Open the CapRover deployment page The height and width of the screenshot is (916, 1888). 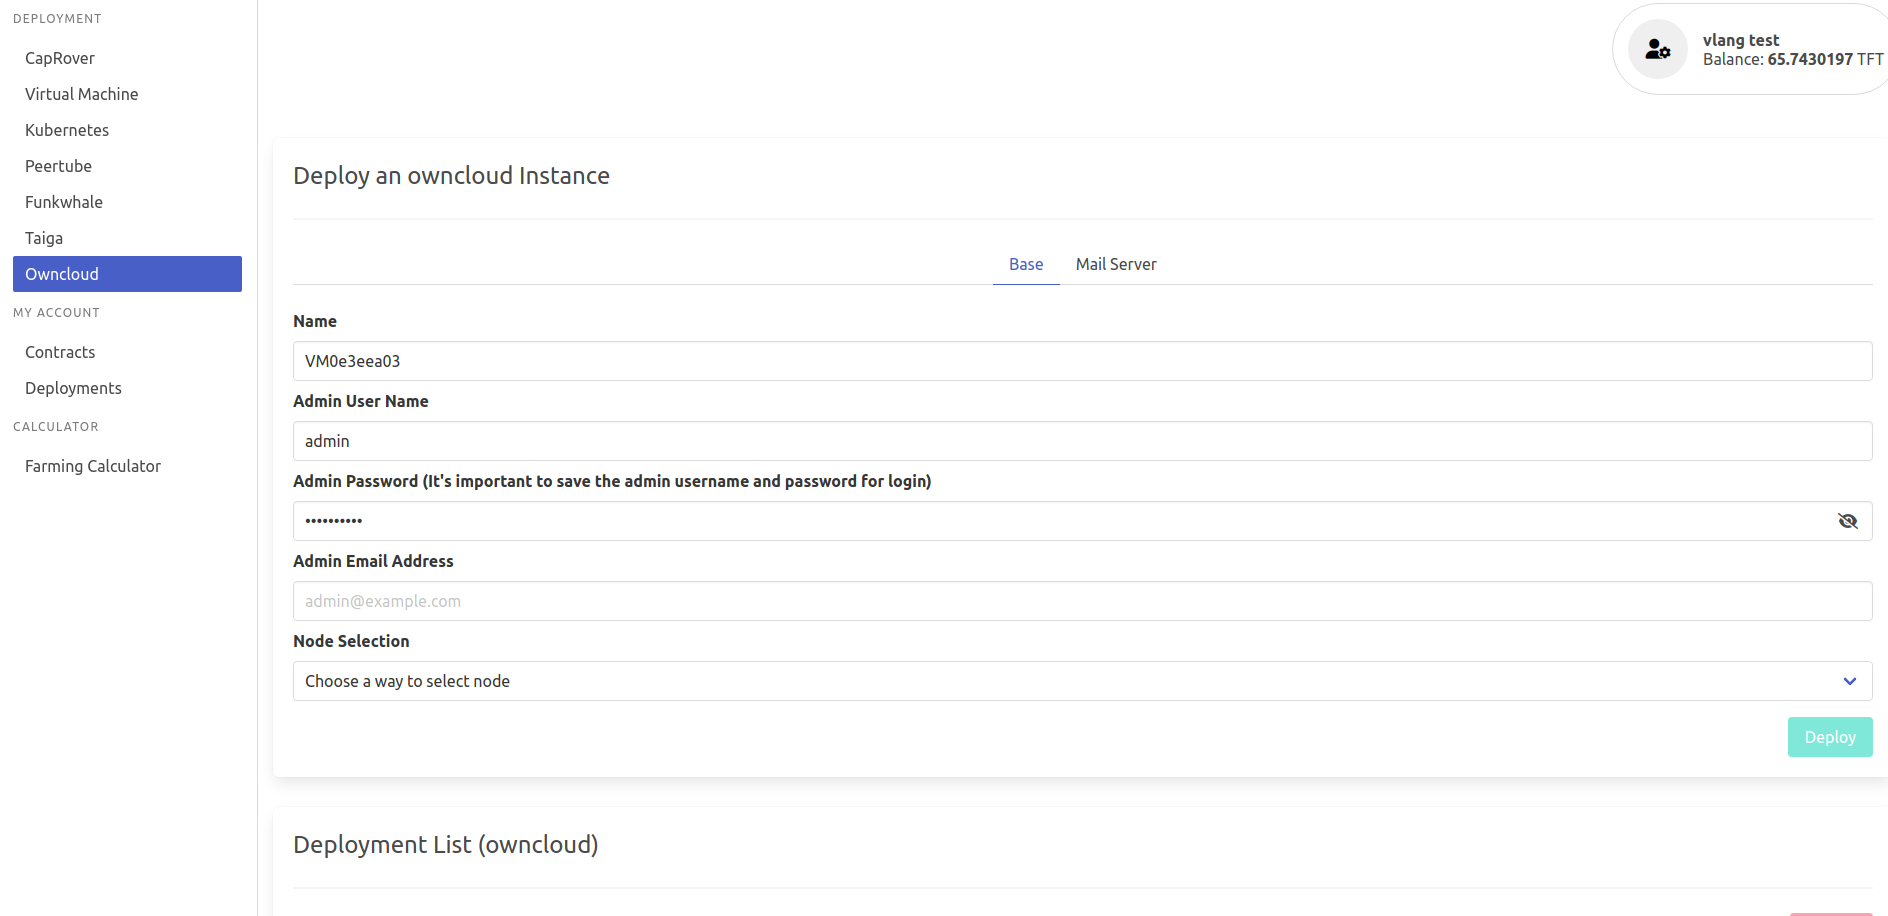click(59, 57)
